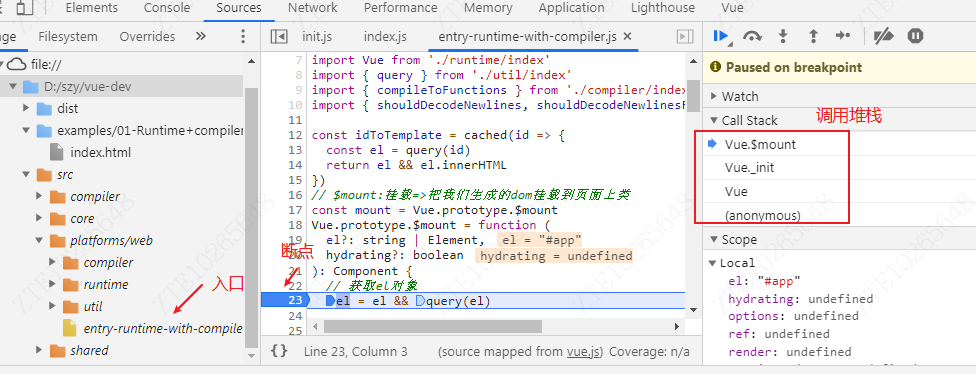Click the navigator pane vertical scrollbar
The height and width of the screenshot is (374, 976).
251,218
